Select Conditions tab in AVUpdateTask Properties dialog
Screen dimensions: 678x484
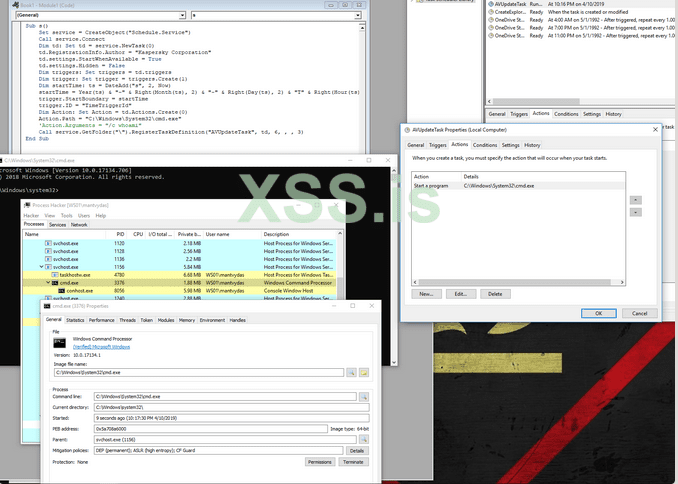click(x=485, y=145)
